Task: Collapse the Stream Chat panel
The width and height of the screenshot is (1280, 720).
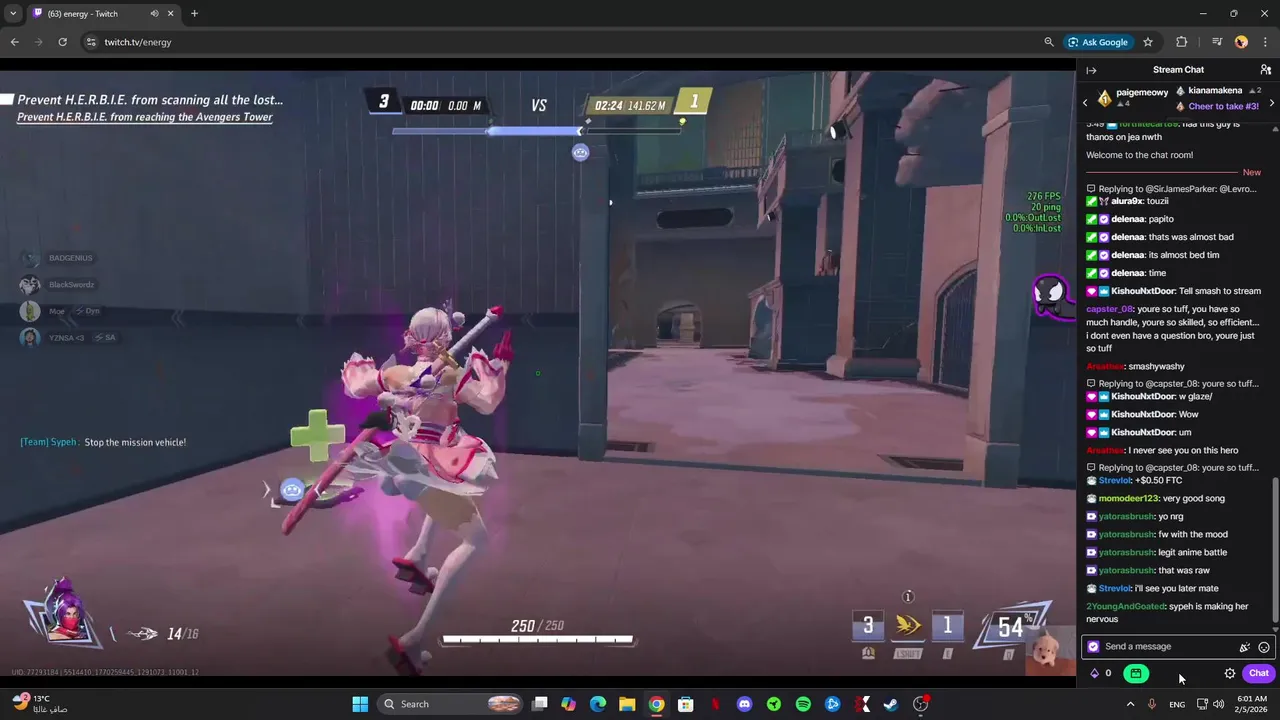Action: (1091, 70)
